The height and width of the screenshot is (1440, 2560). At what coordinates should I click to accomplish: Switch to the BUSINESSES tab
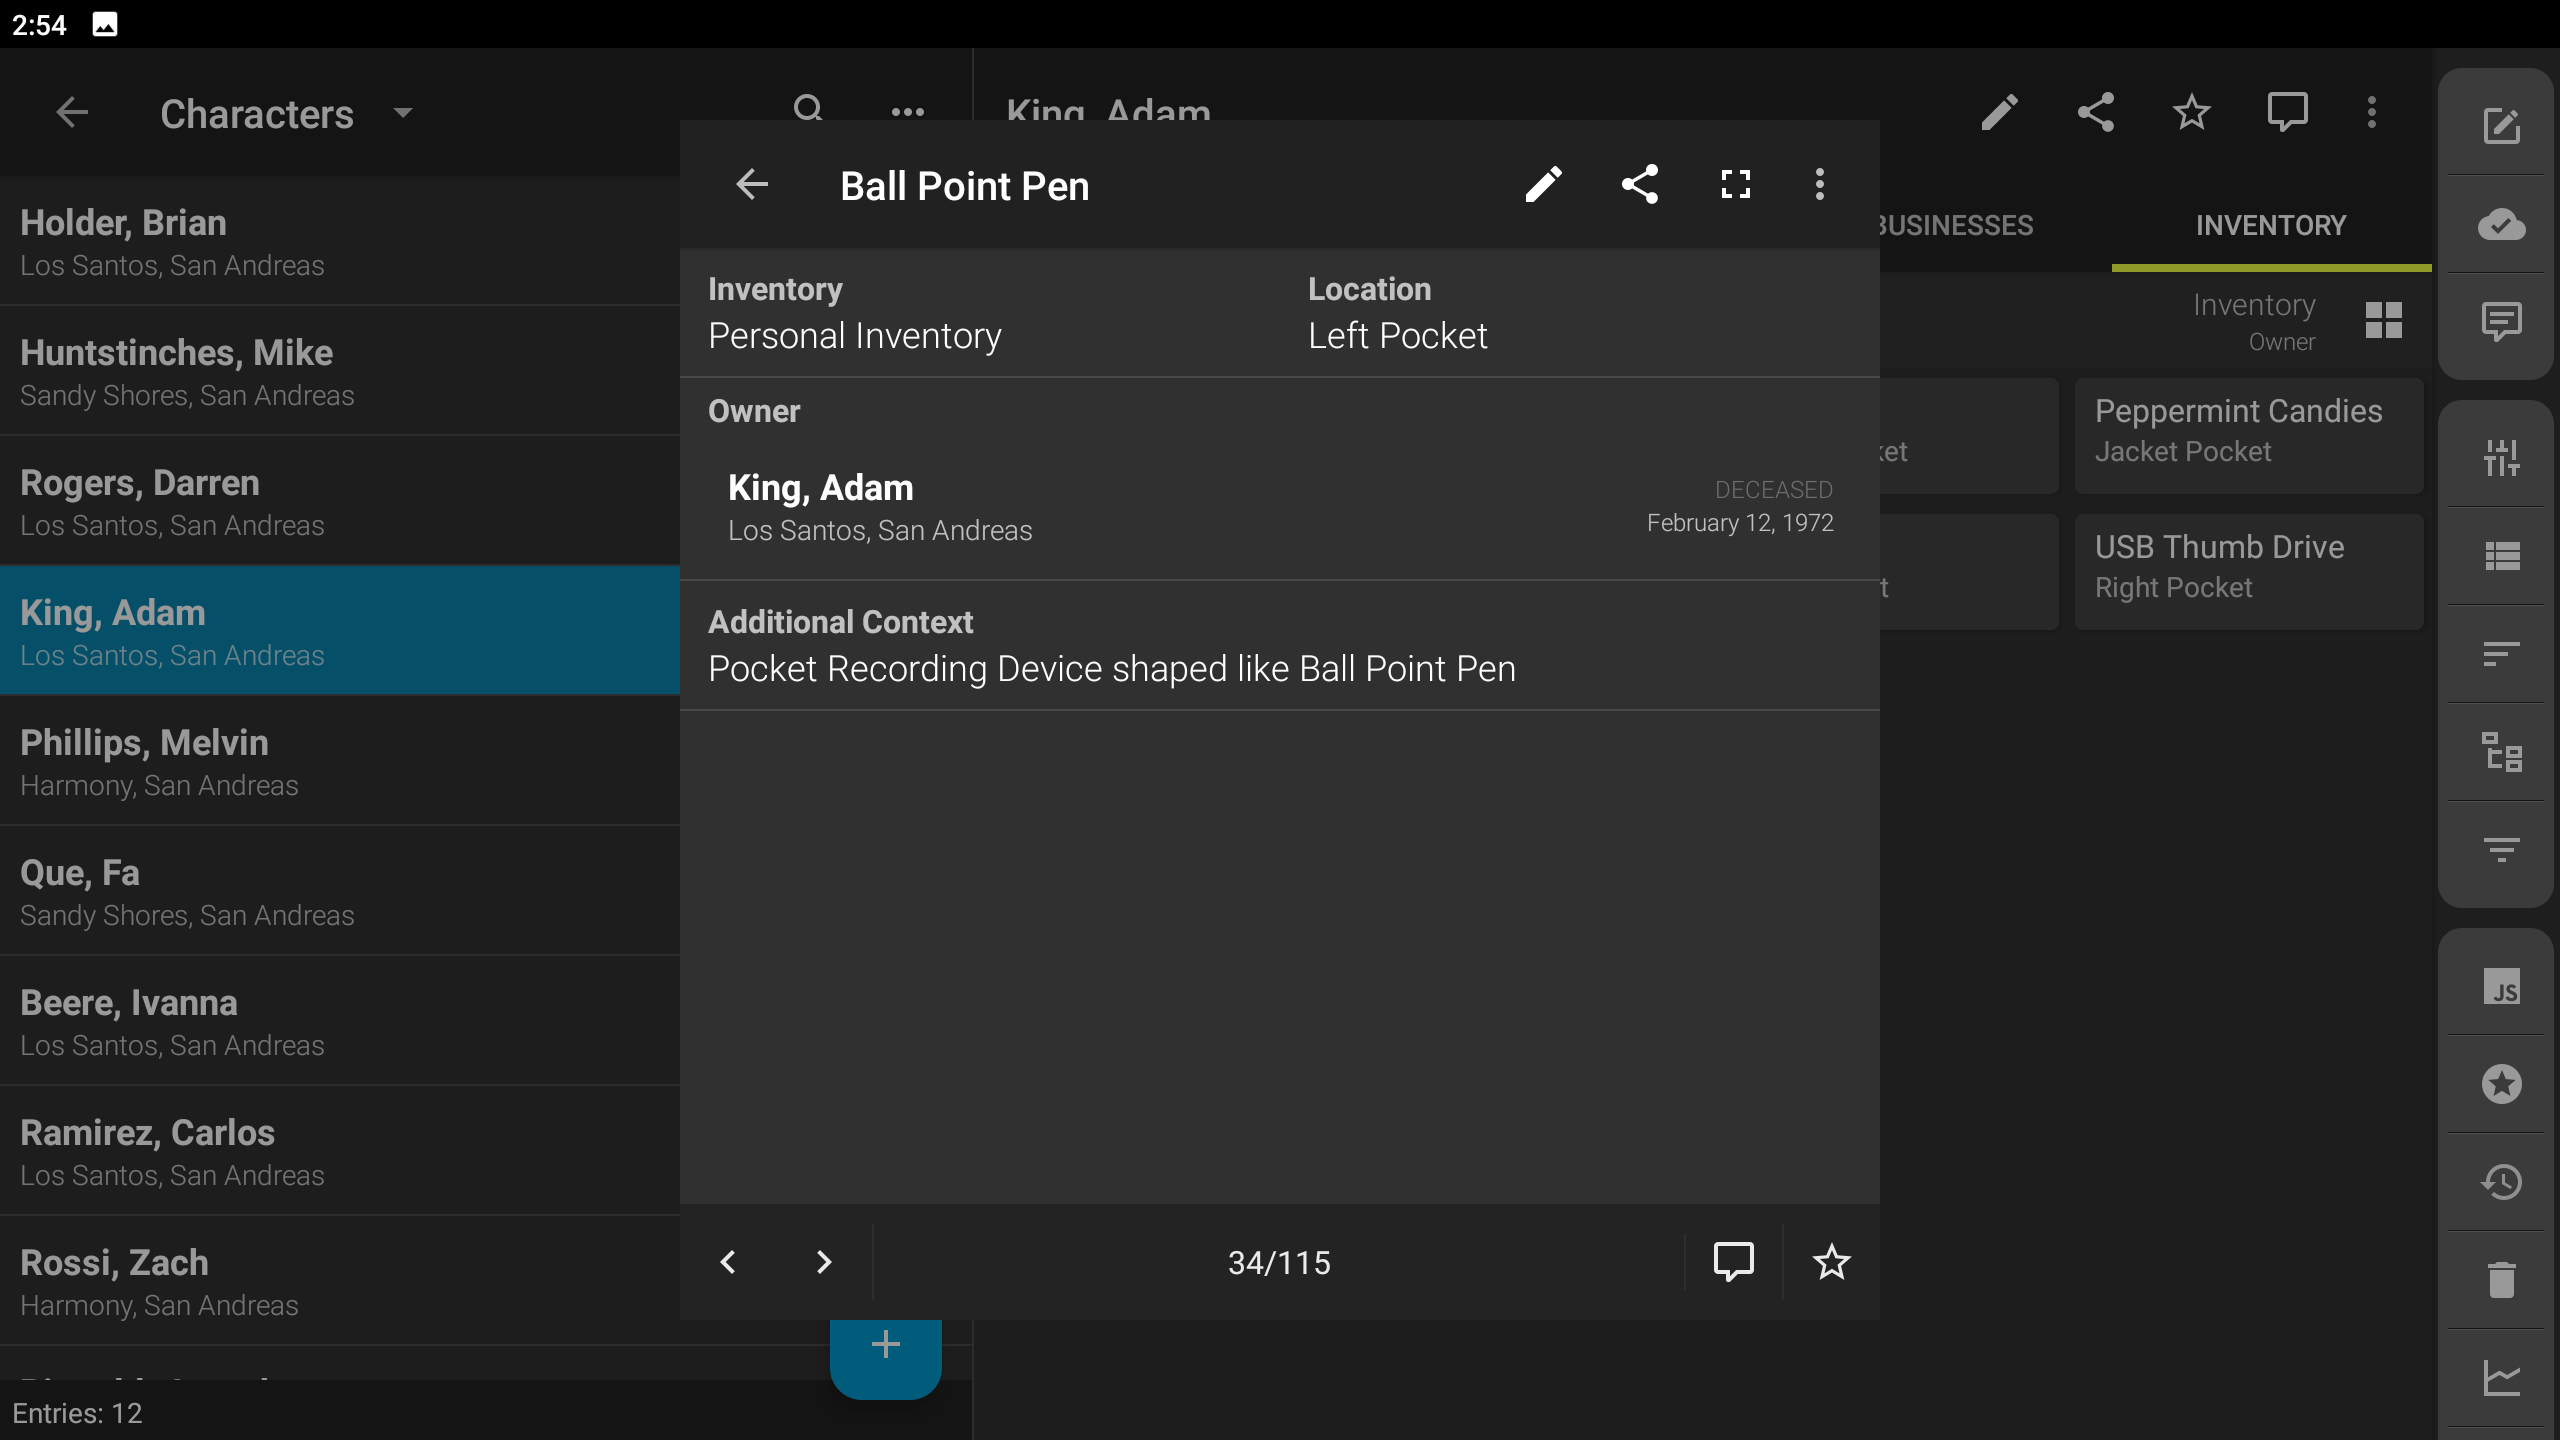(x=1955, y=225)
